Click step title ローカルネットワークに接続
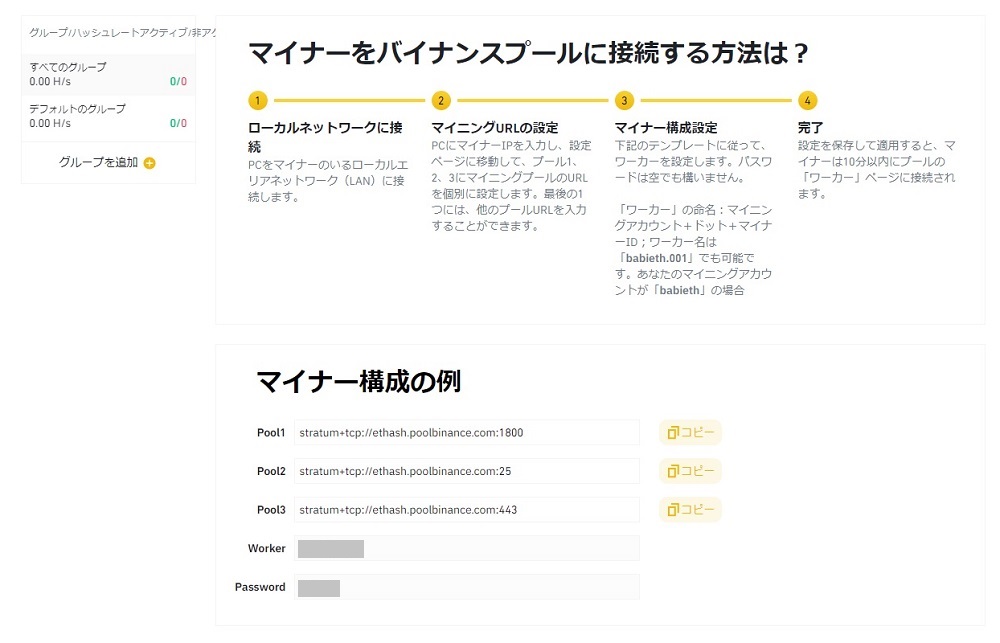The height and width of the screenshot is (643, 1000). (x=325, y=137)
